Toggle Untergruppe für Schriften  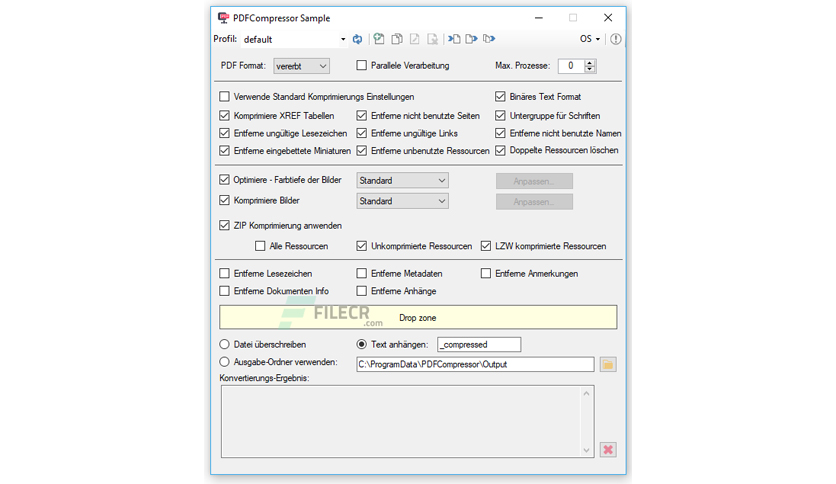(x=500, y=116)
